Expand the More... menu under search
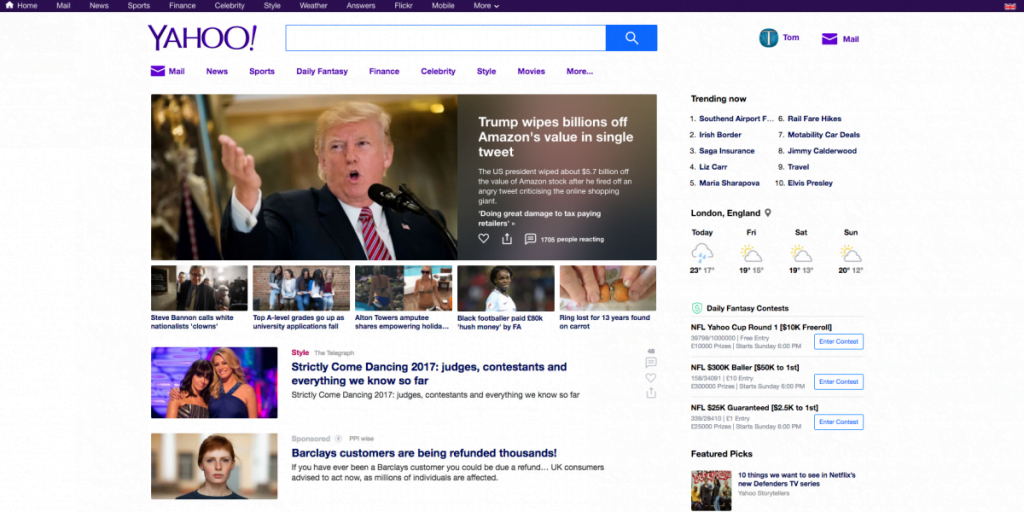The image size is (1024, 512). coord(579,71)
